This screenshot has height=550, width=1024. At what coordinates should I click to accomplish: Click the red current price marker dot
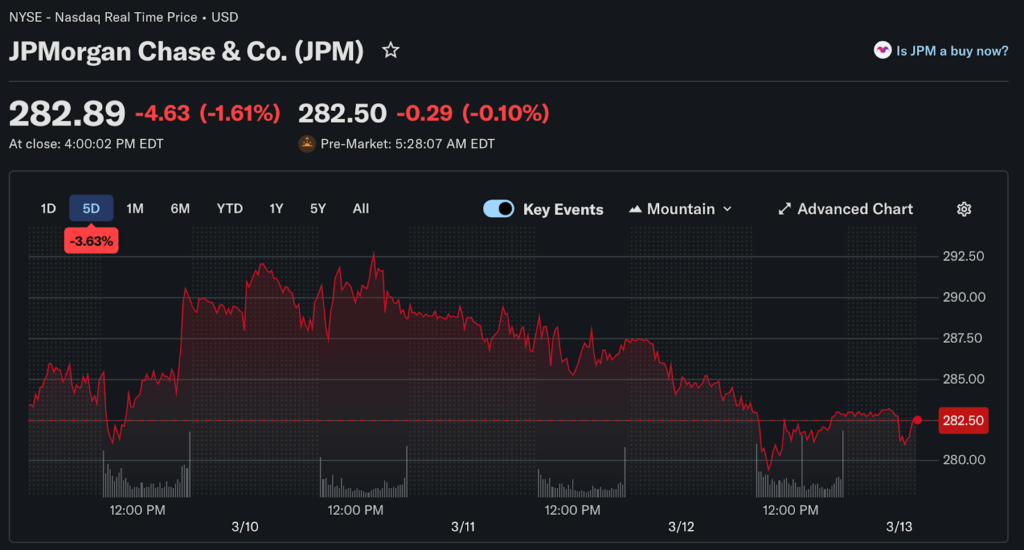pyautogui.click(x=918, y=420)
